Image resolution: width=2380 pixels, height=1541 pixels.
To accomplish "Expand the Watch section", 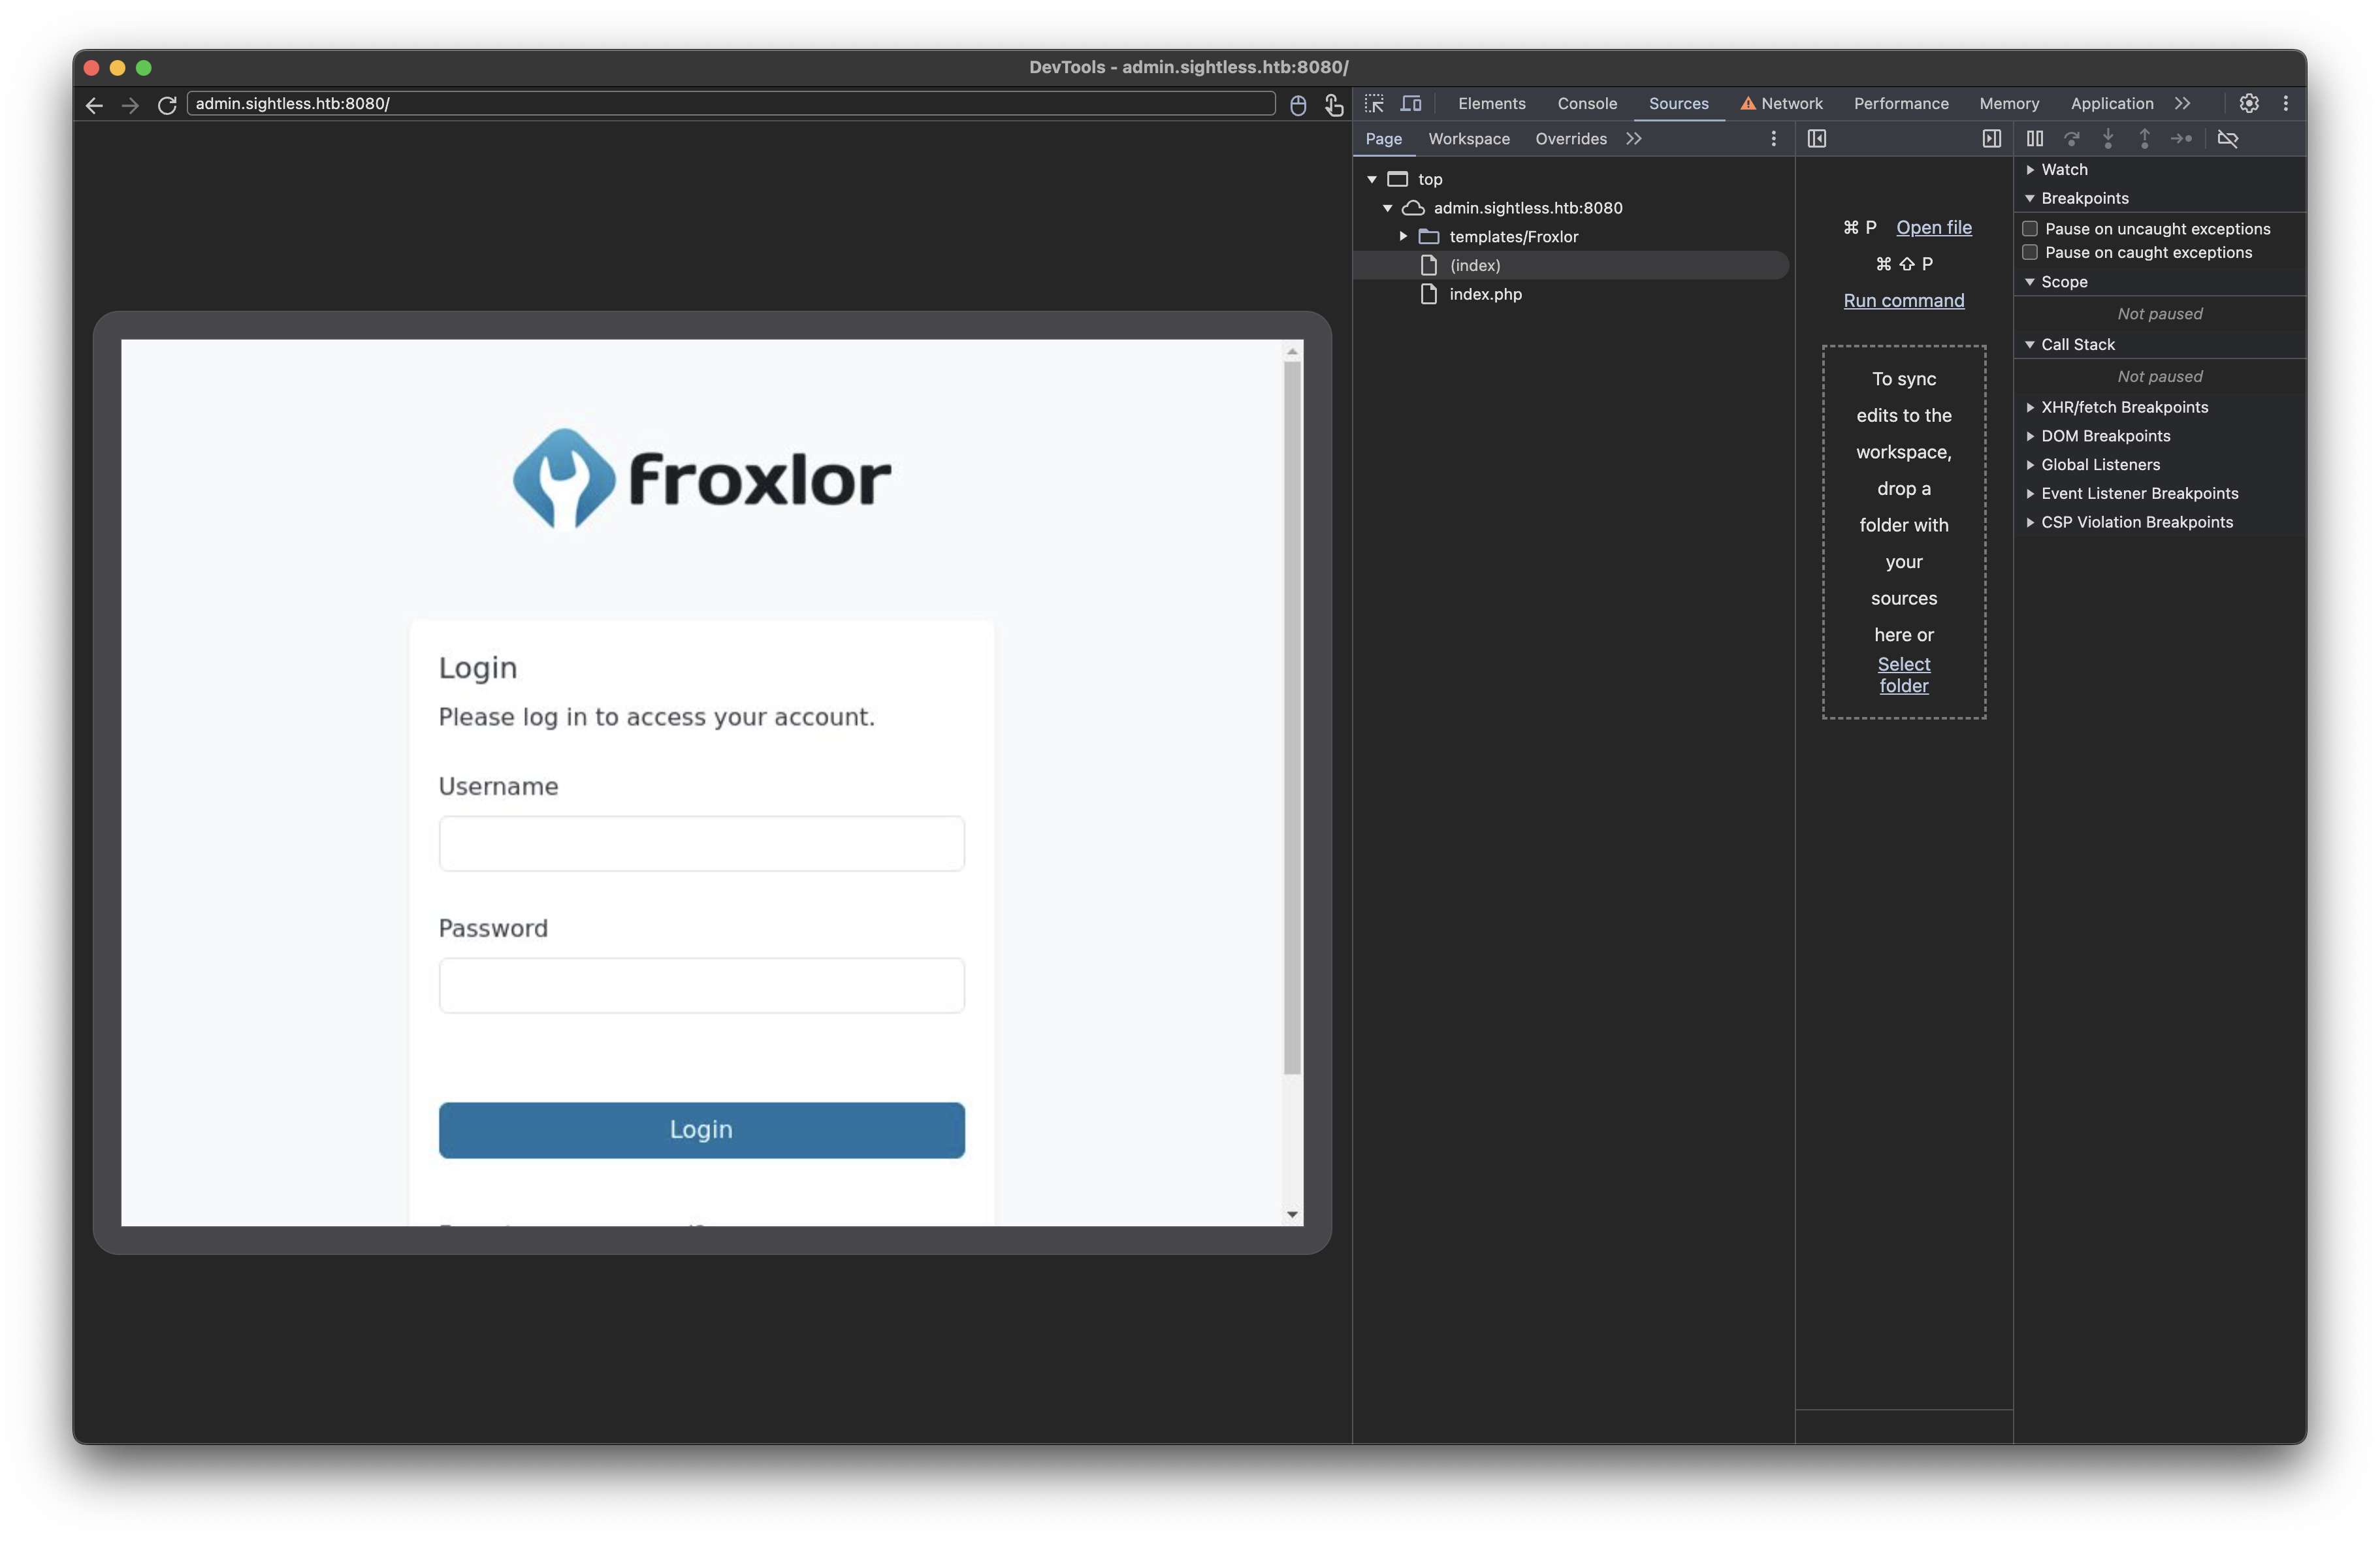I will (x=2030, y=169).
